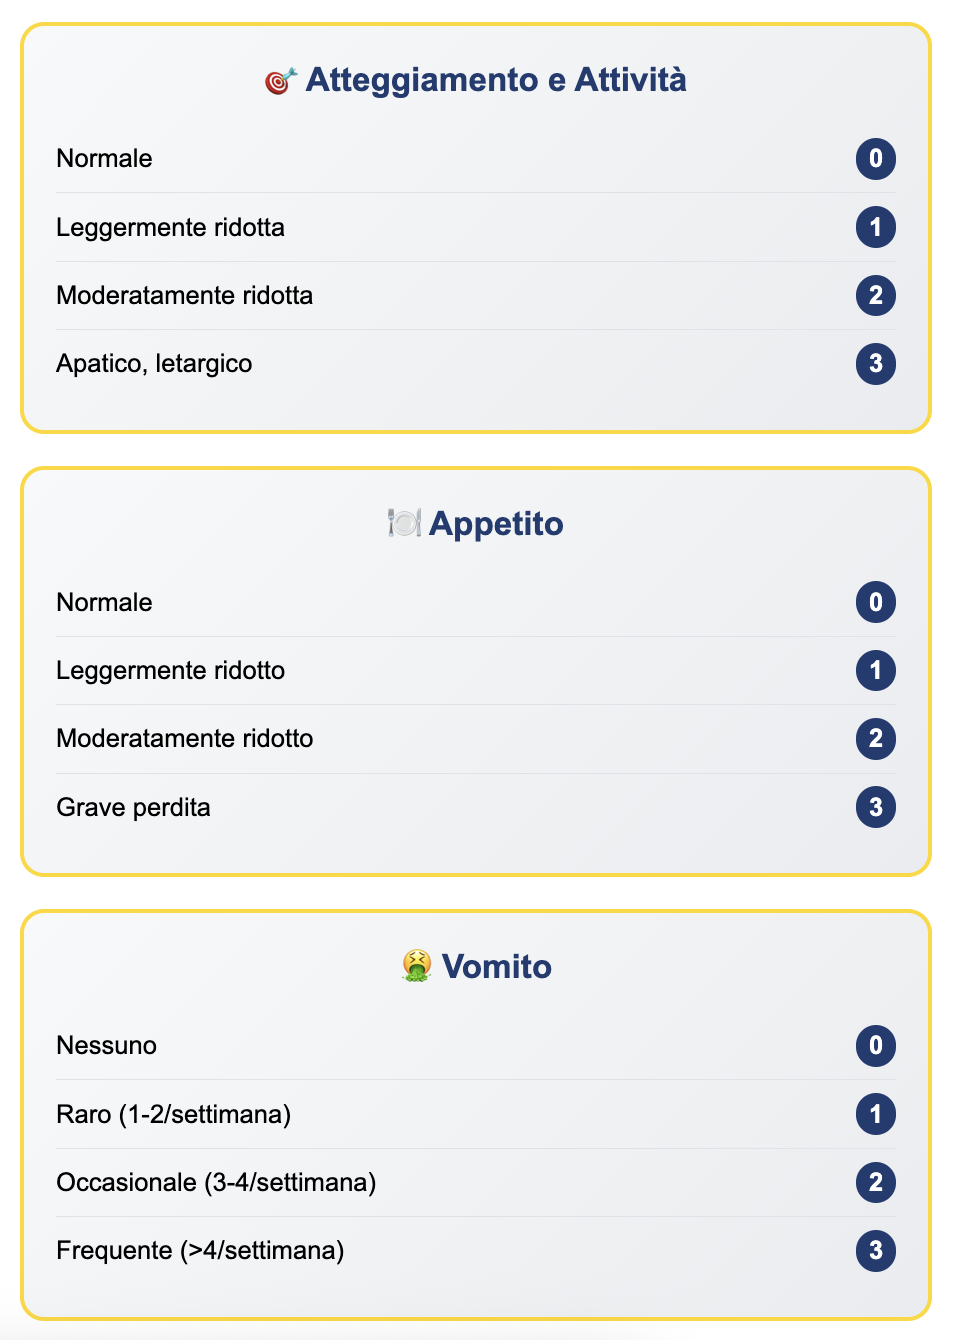
Task: Select score 0 badge for Normale activity
Action: [x=875, y=159]
